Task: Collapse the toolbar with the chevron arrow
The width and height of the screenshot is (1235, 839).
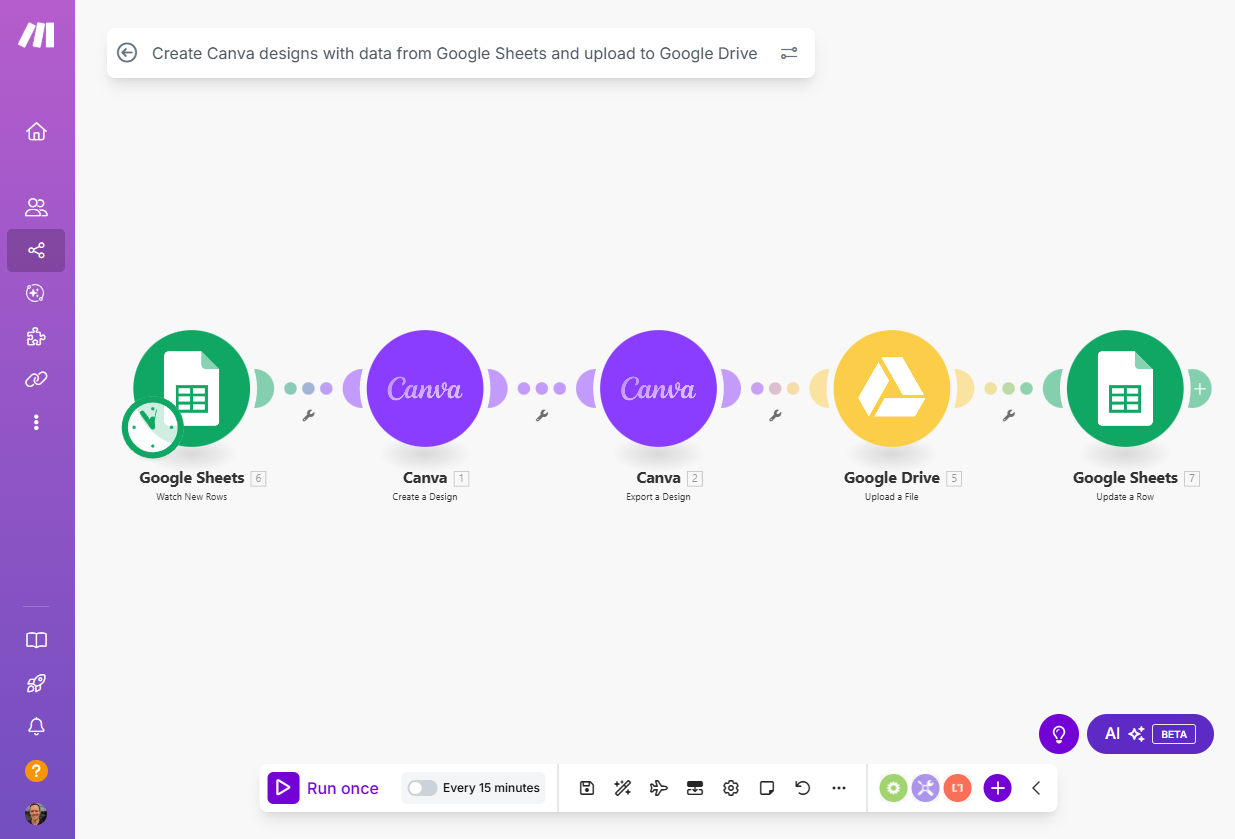Action: (1035, 788)
